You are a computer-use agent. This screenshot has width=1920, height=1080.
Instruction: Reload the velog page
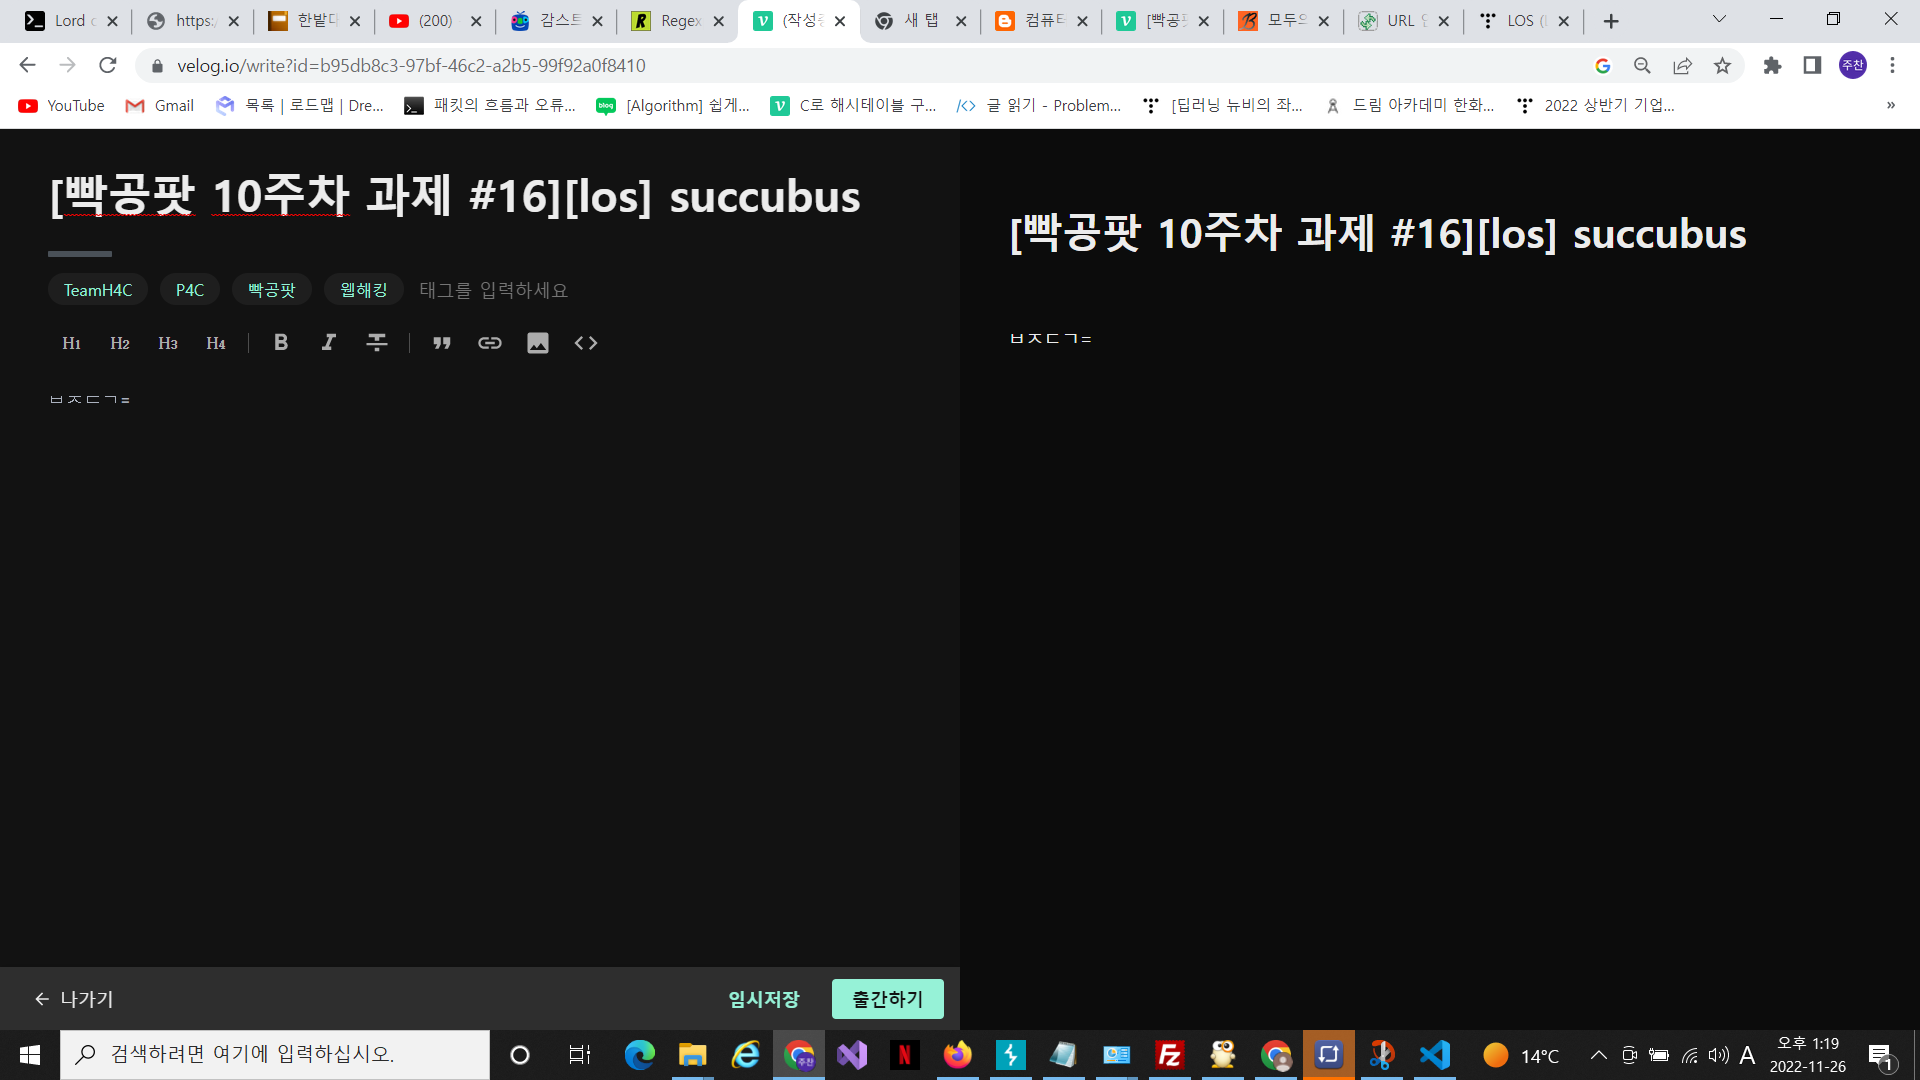(x=108, y=65)
